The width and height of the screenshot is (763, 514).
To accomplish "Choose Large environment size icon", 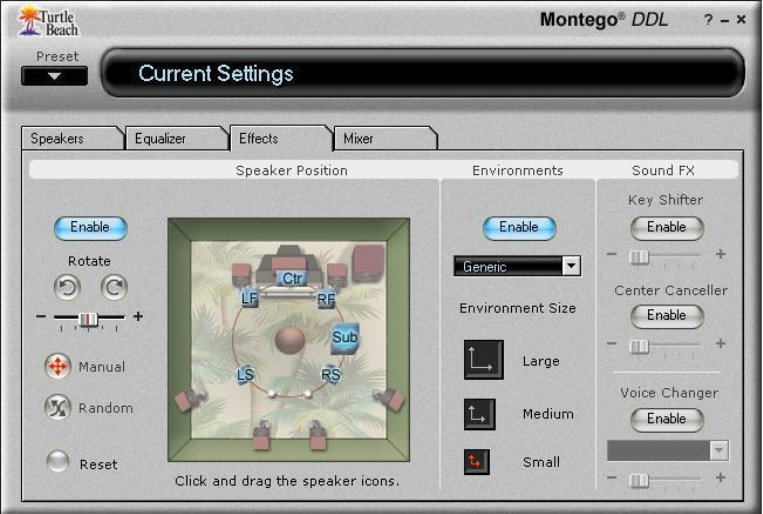I will point(484,360).
